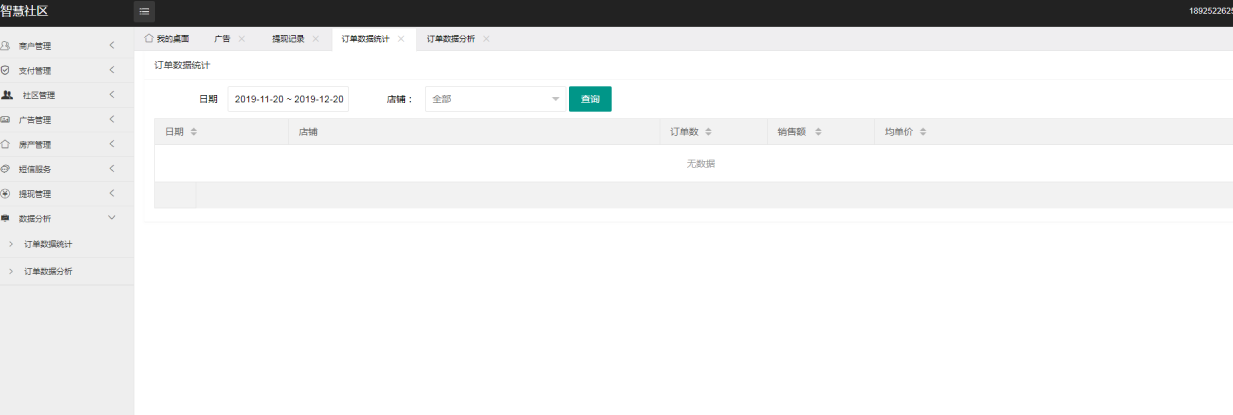
Task: Click the 提现管理 yen icon
Action: pos(6,193)
